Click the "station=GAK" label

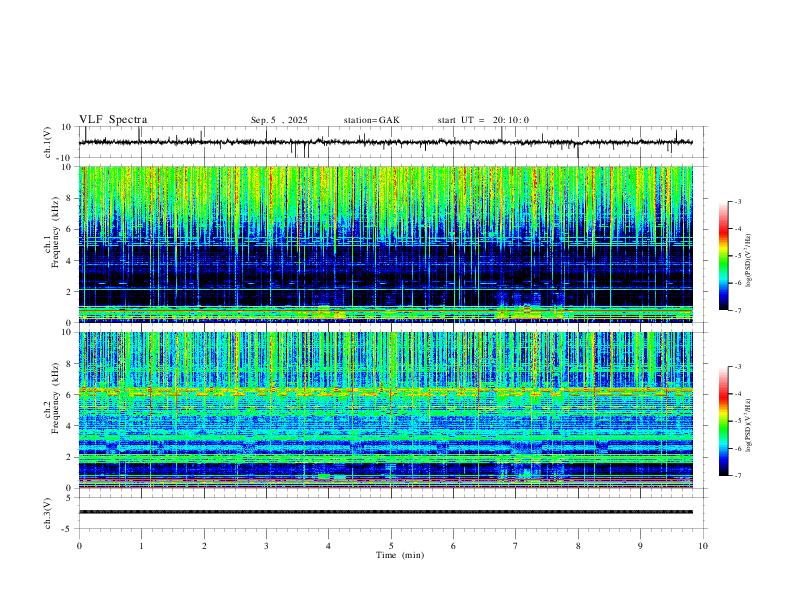(x=371, y=120)
